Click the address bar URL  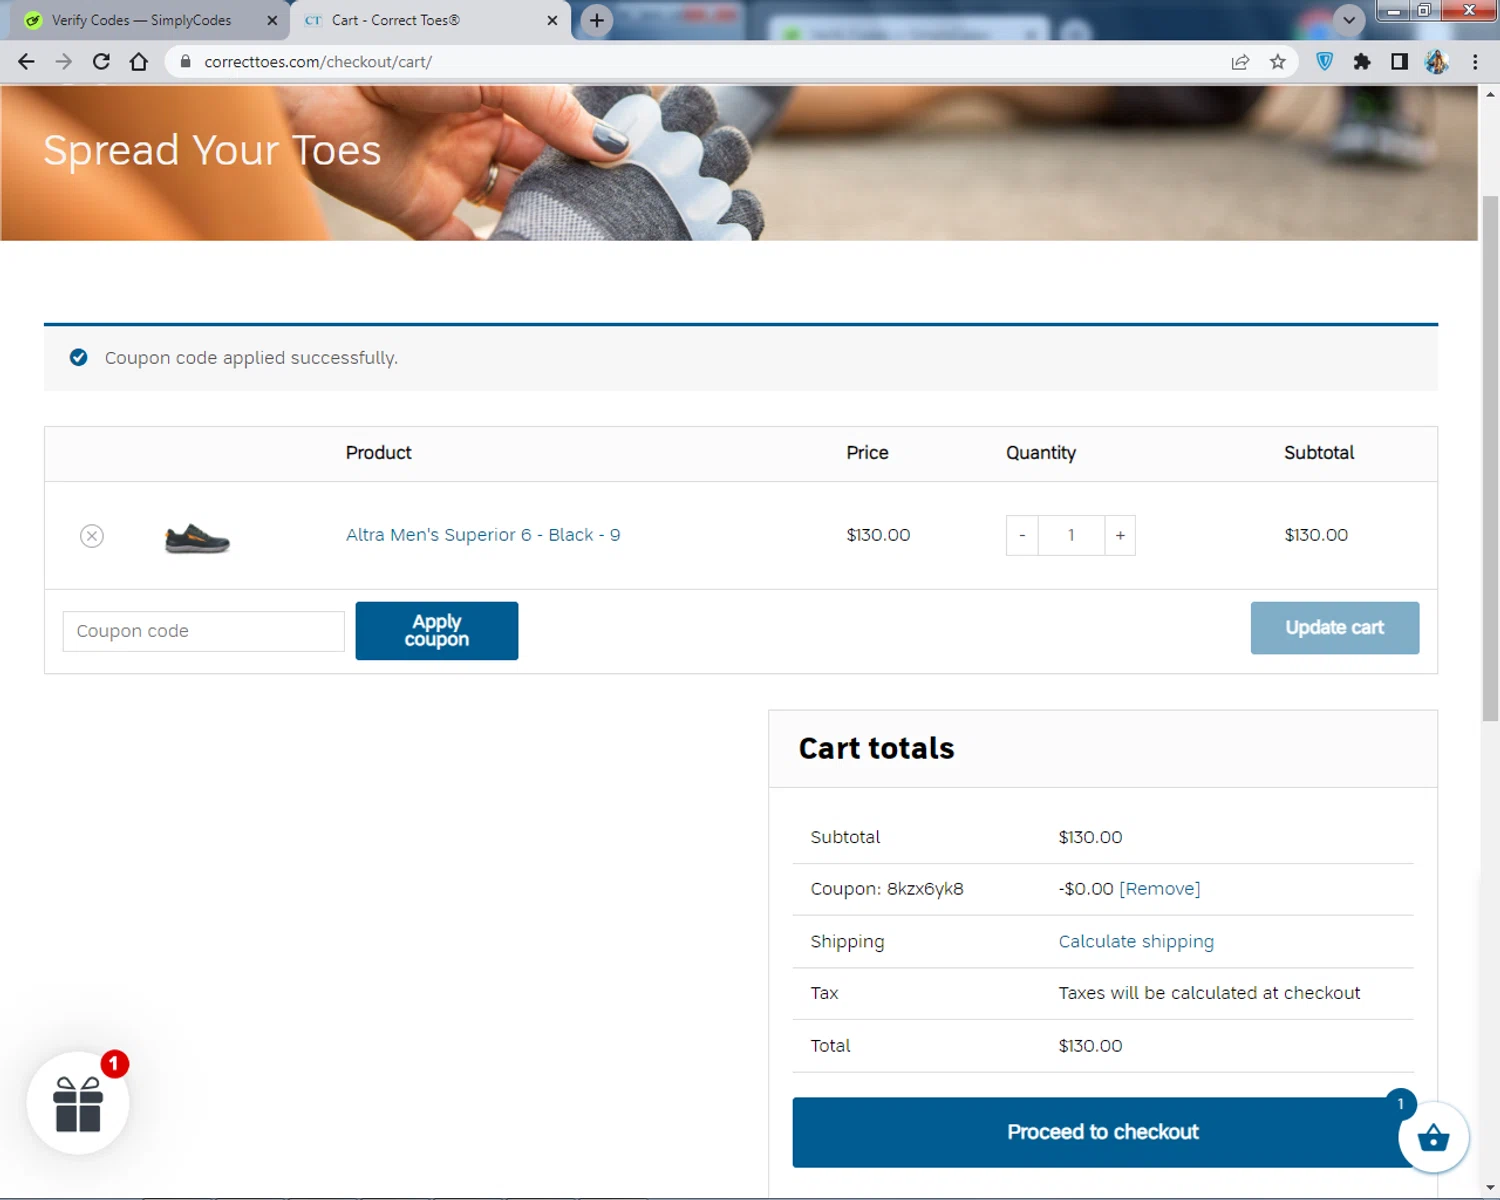pyautogui.click(x=318, y=62)
